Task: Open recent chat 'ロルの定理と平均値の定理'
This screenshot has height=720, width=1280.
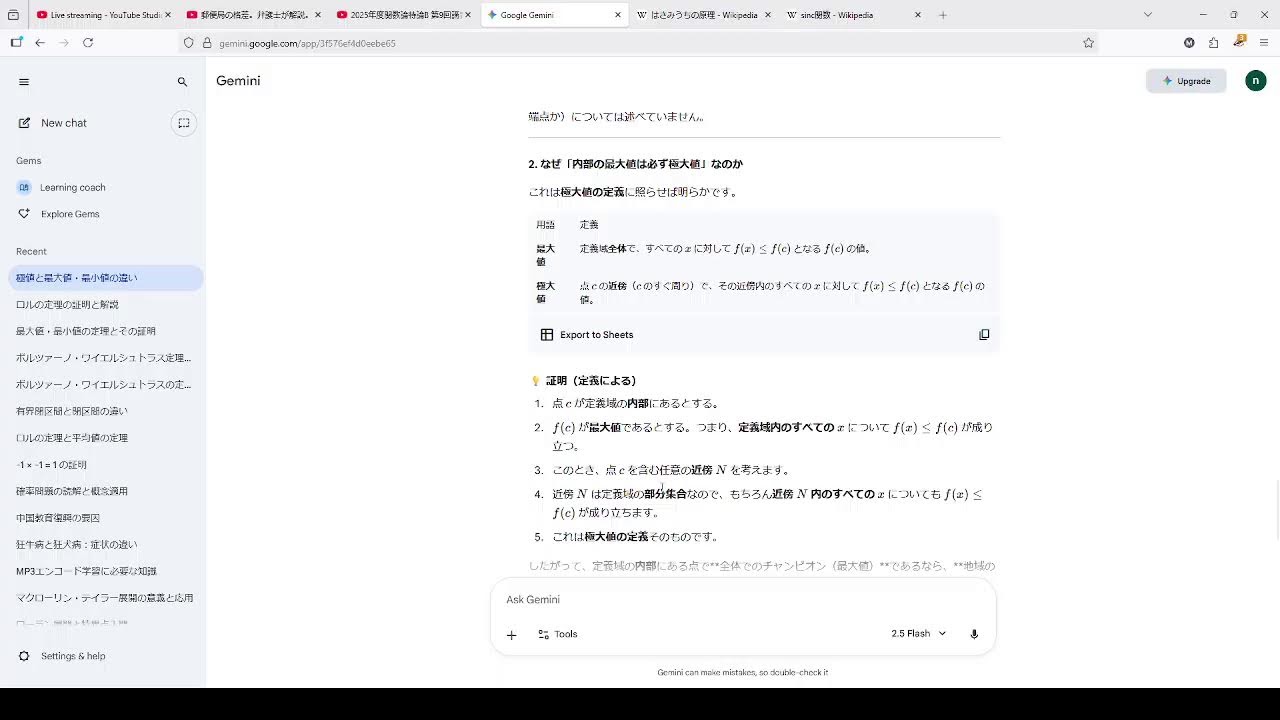Action: click(72, 438)
